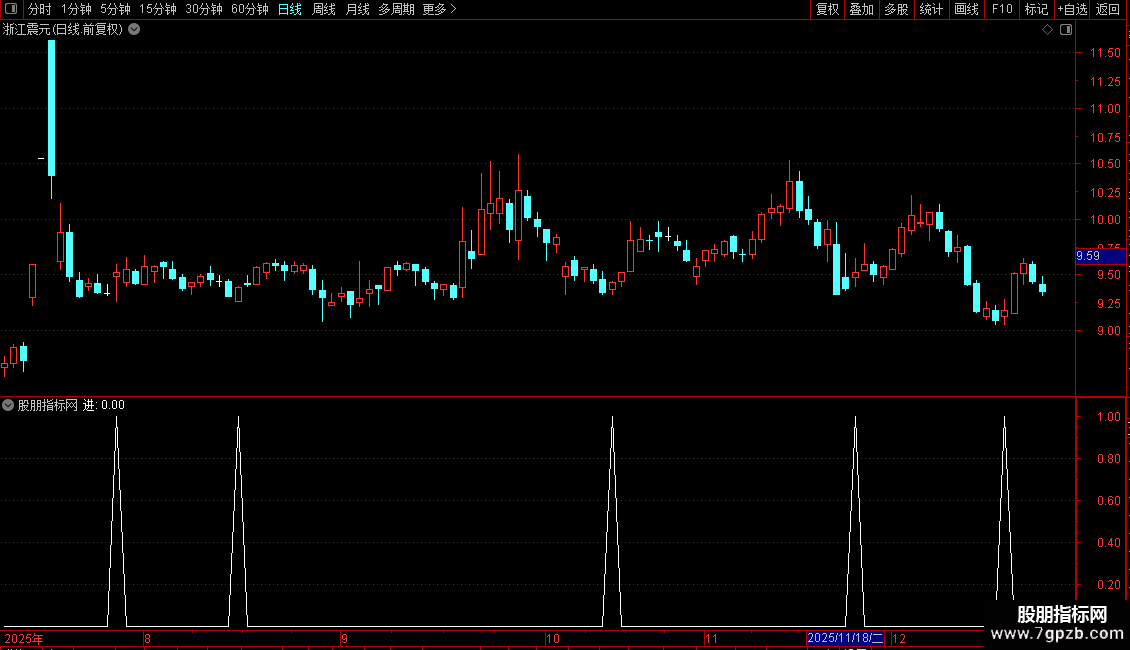Open the 多股 multi-stock view
1130x650 pixels.
point(896,9)
